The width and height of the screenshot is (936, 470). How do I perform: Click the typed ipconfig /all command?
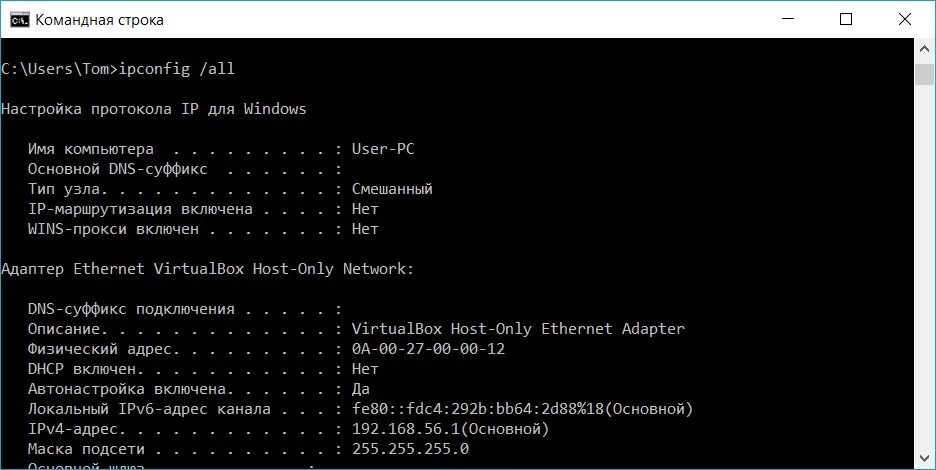click(177, 69)
